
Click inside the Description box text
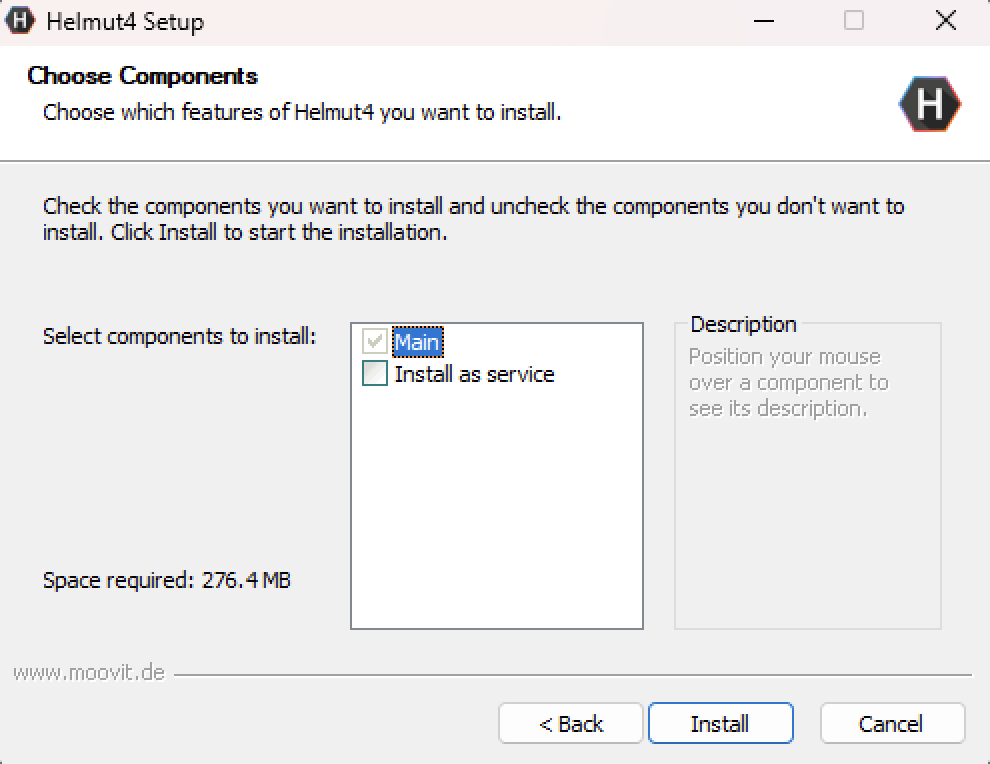(x=787, y=383)
